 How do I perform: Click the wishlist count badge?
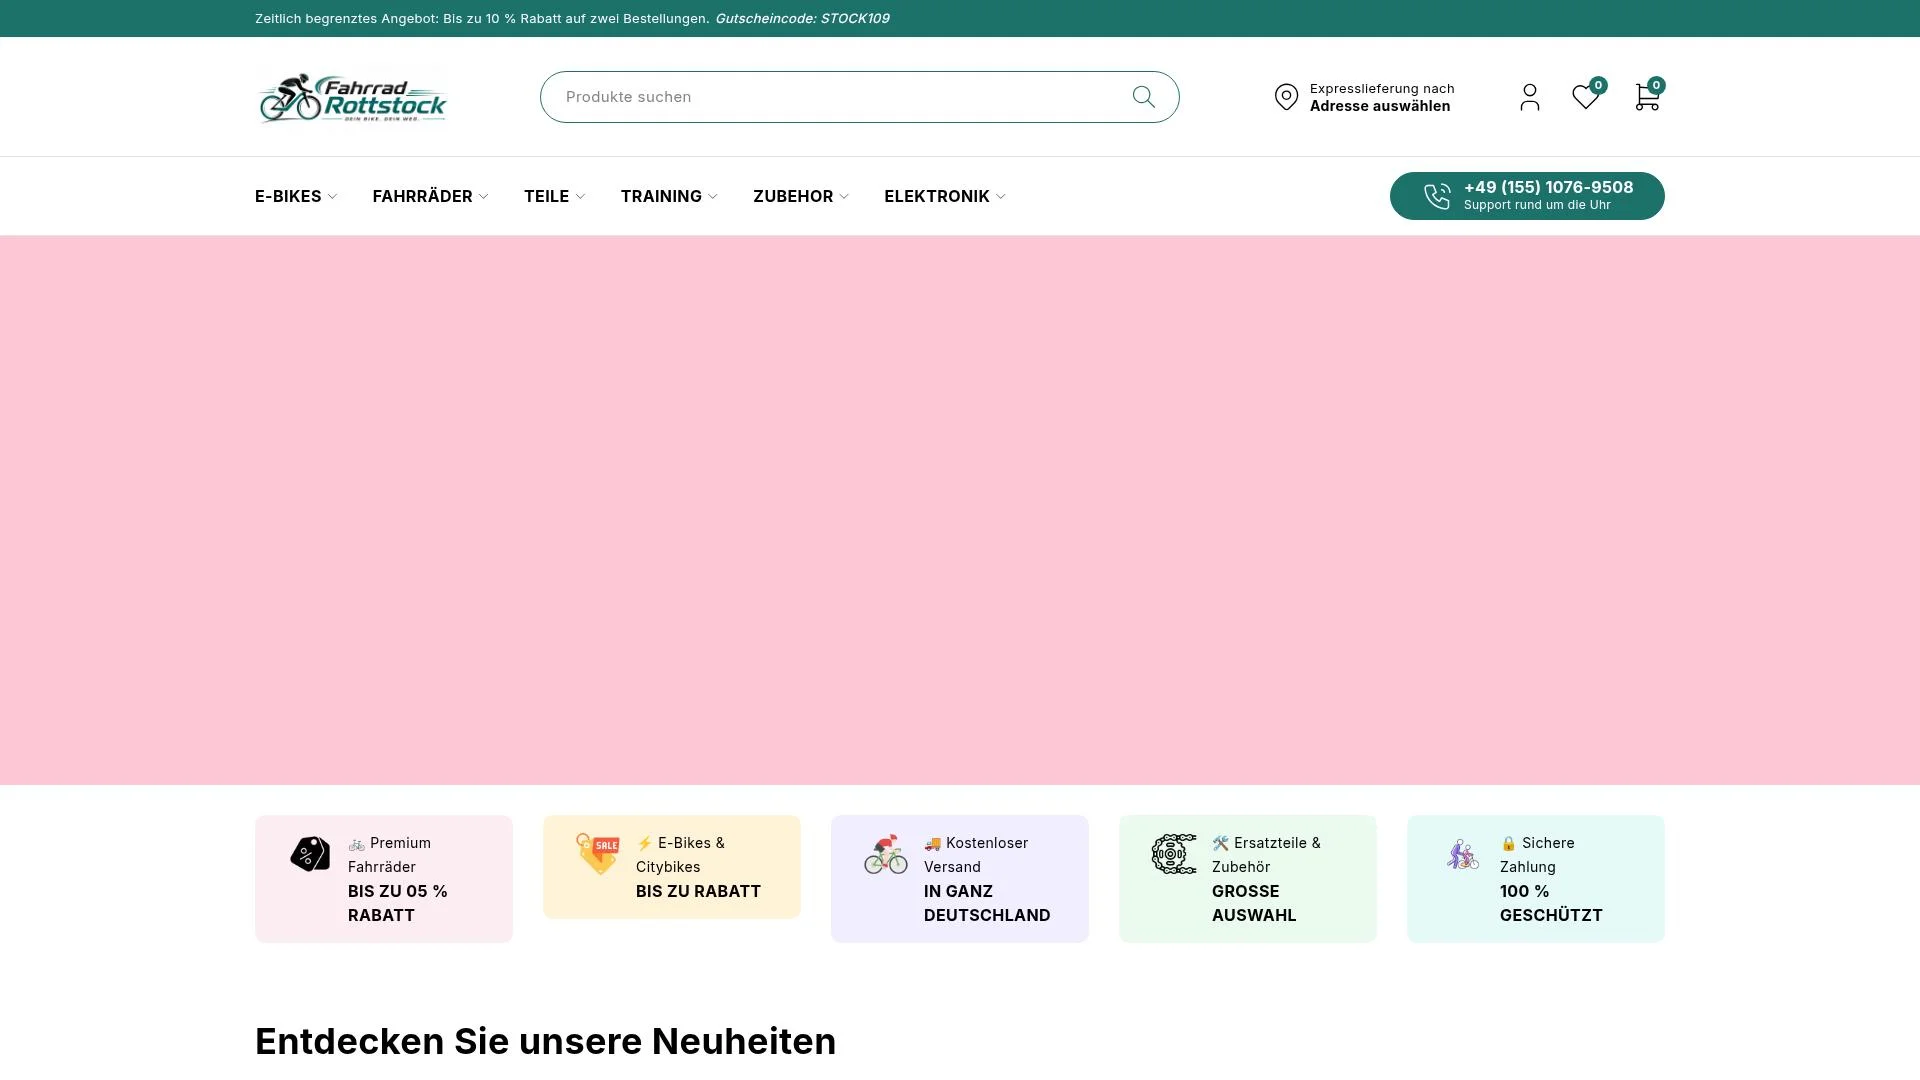1598,85
